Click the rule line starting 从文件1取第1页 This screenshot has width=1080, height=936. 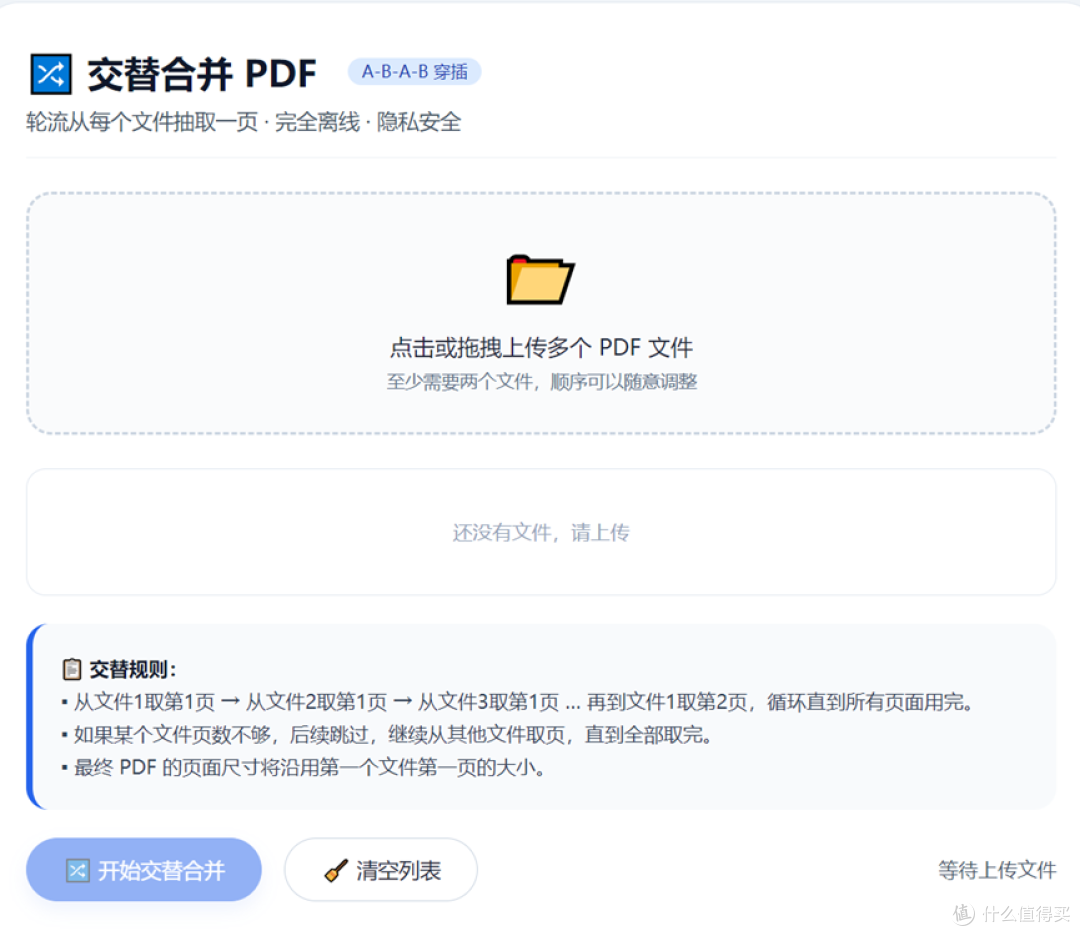[x=517, y=702]
